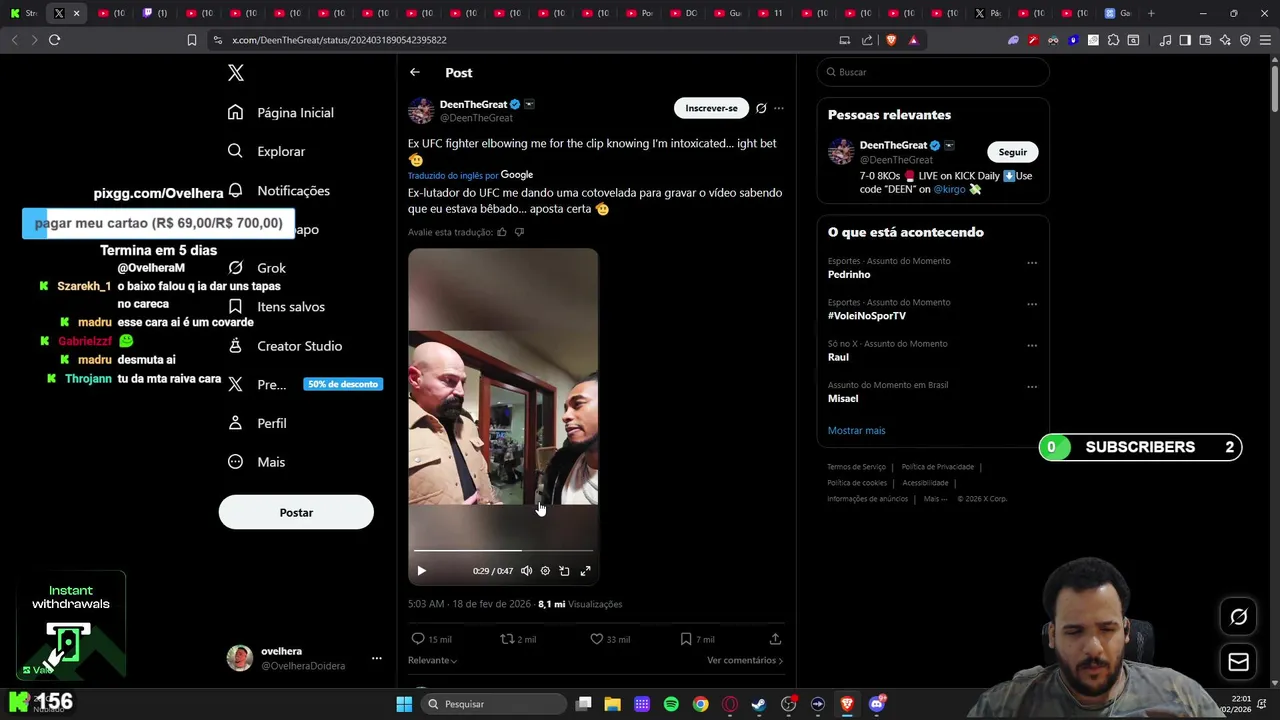The image size is (1280, 720).
Task: Open Perfil in the sidebar
Action: pyautogui.click(x=257, y=423)
